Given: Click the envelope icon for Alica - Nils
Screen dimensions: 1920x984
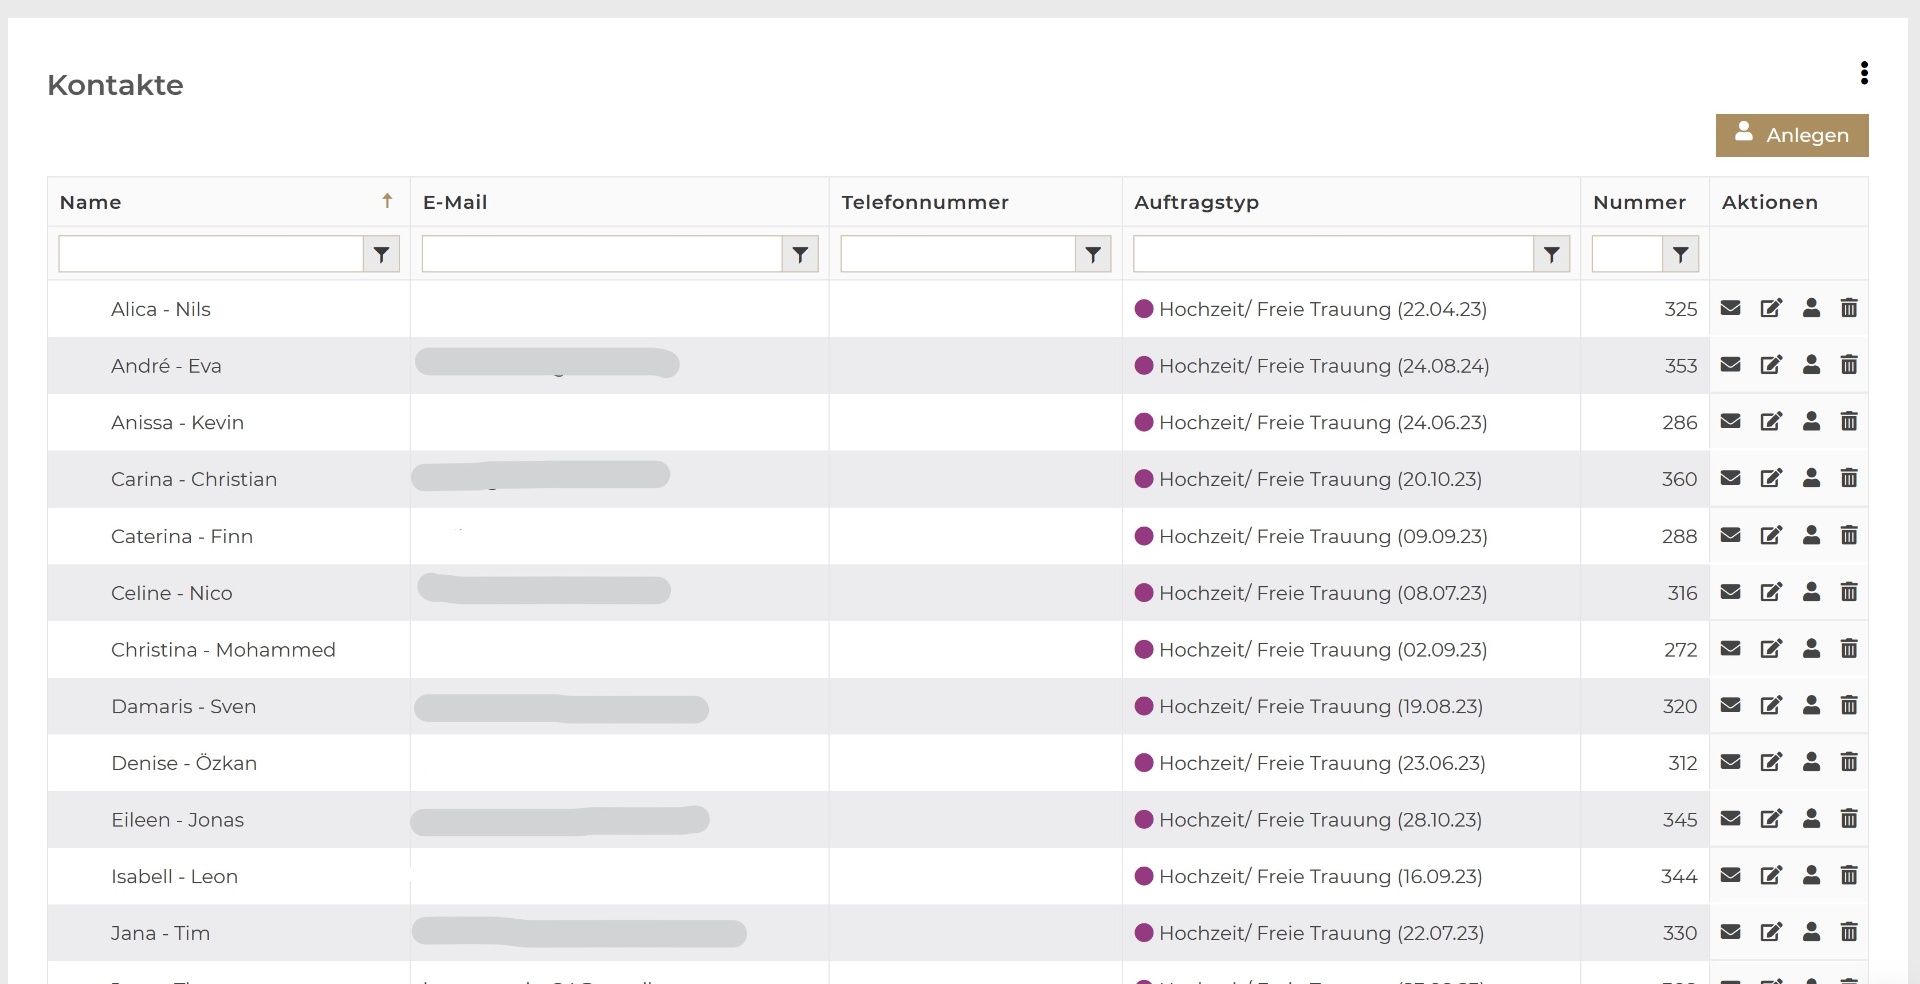Looking at the screenshot, I should (1730, 308).
